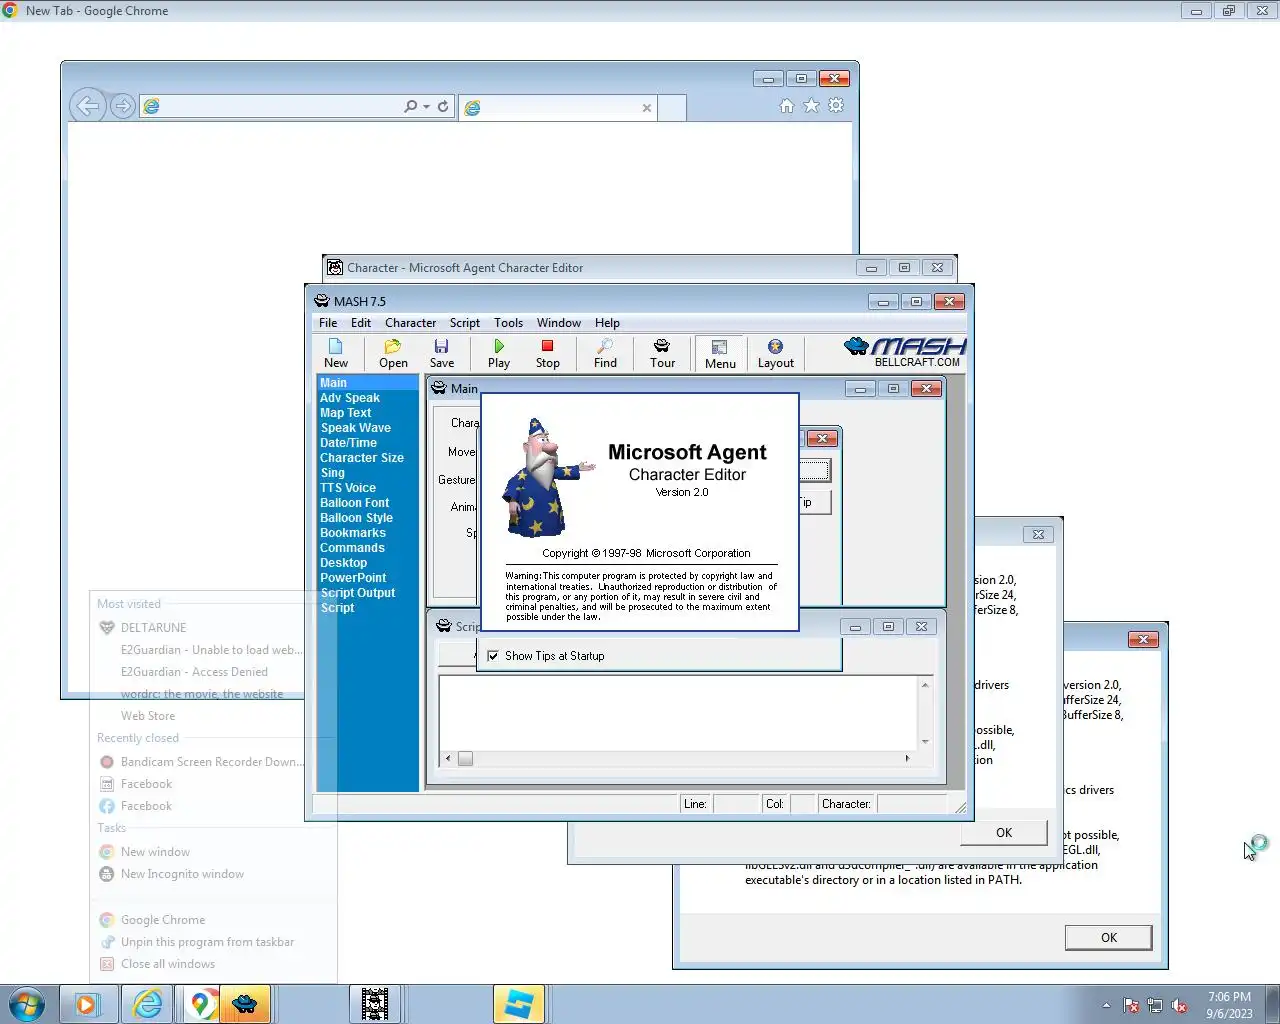Select Balloon Style in the sidebar
Screen dimensions: 1280x1024
pyautogui.click(x=356, y=518)
